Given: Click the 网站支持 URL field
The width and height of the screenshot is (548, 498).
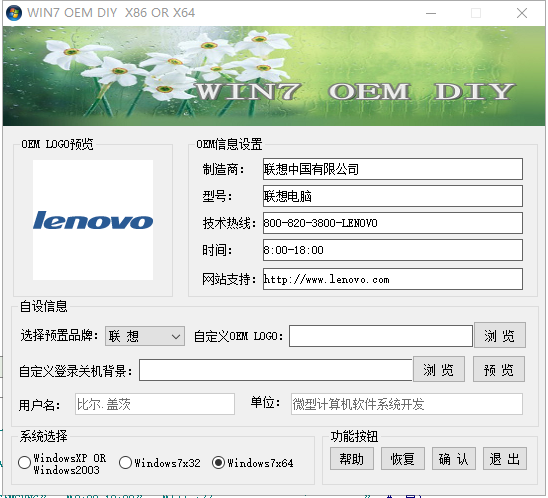Looking at the screenshot, I should tap(393, 279).
